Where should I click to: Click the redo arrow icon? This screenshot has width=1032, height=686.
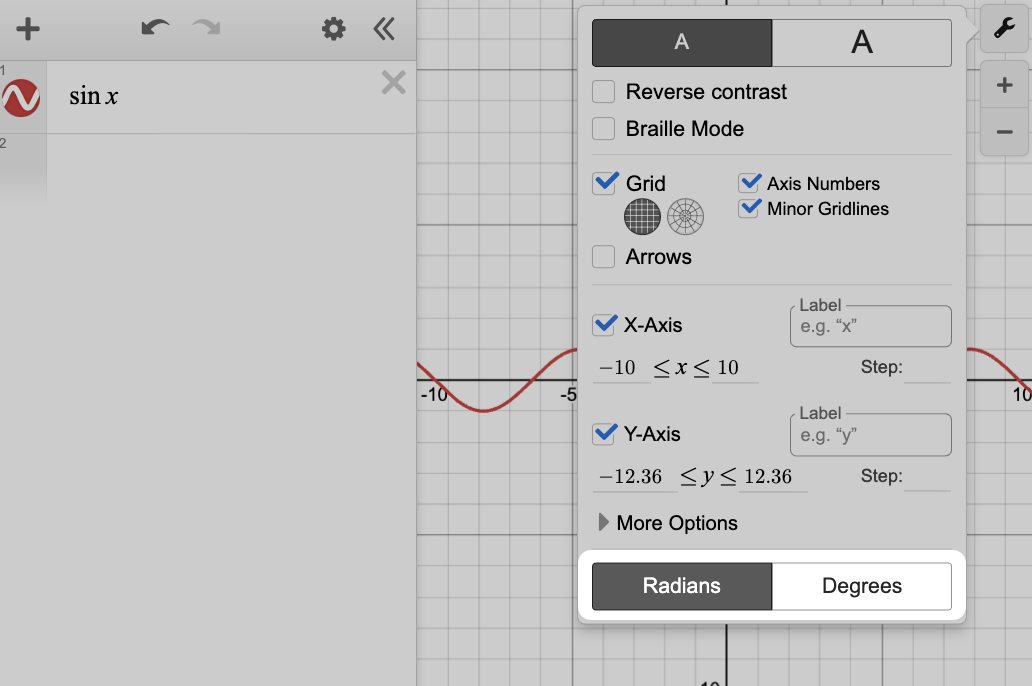tap(207, 29)
